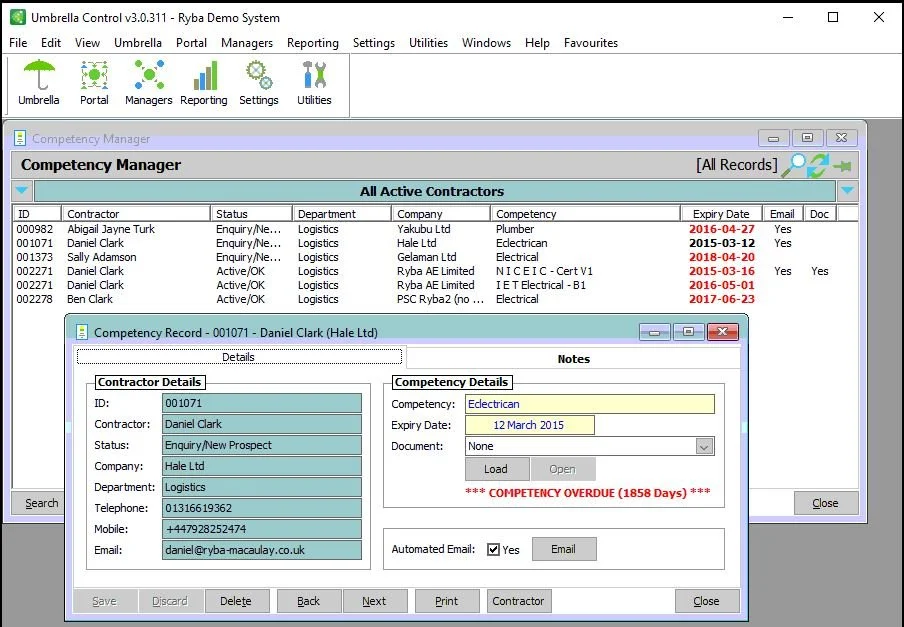
Task: Sort by the Expiry Date column header
Action: [x=721, y=214]
